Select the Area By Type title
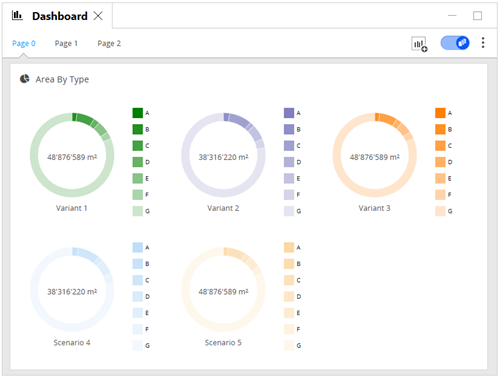 (x=62, y=79)
